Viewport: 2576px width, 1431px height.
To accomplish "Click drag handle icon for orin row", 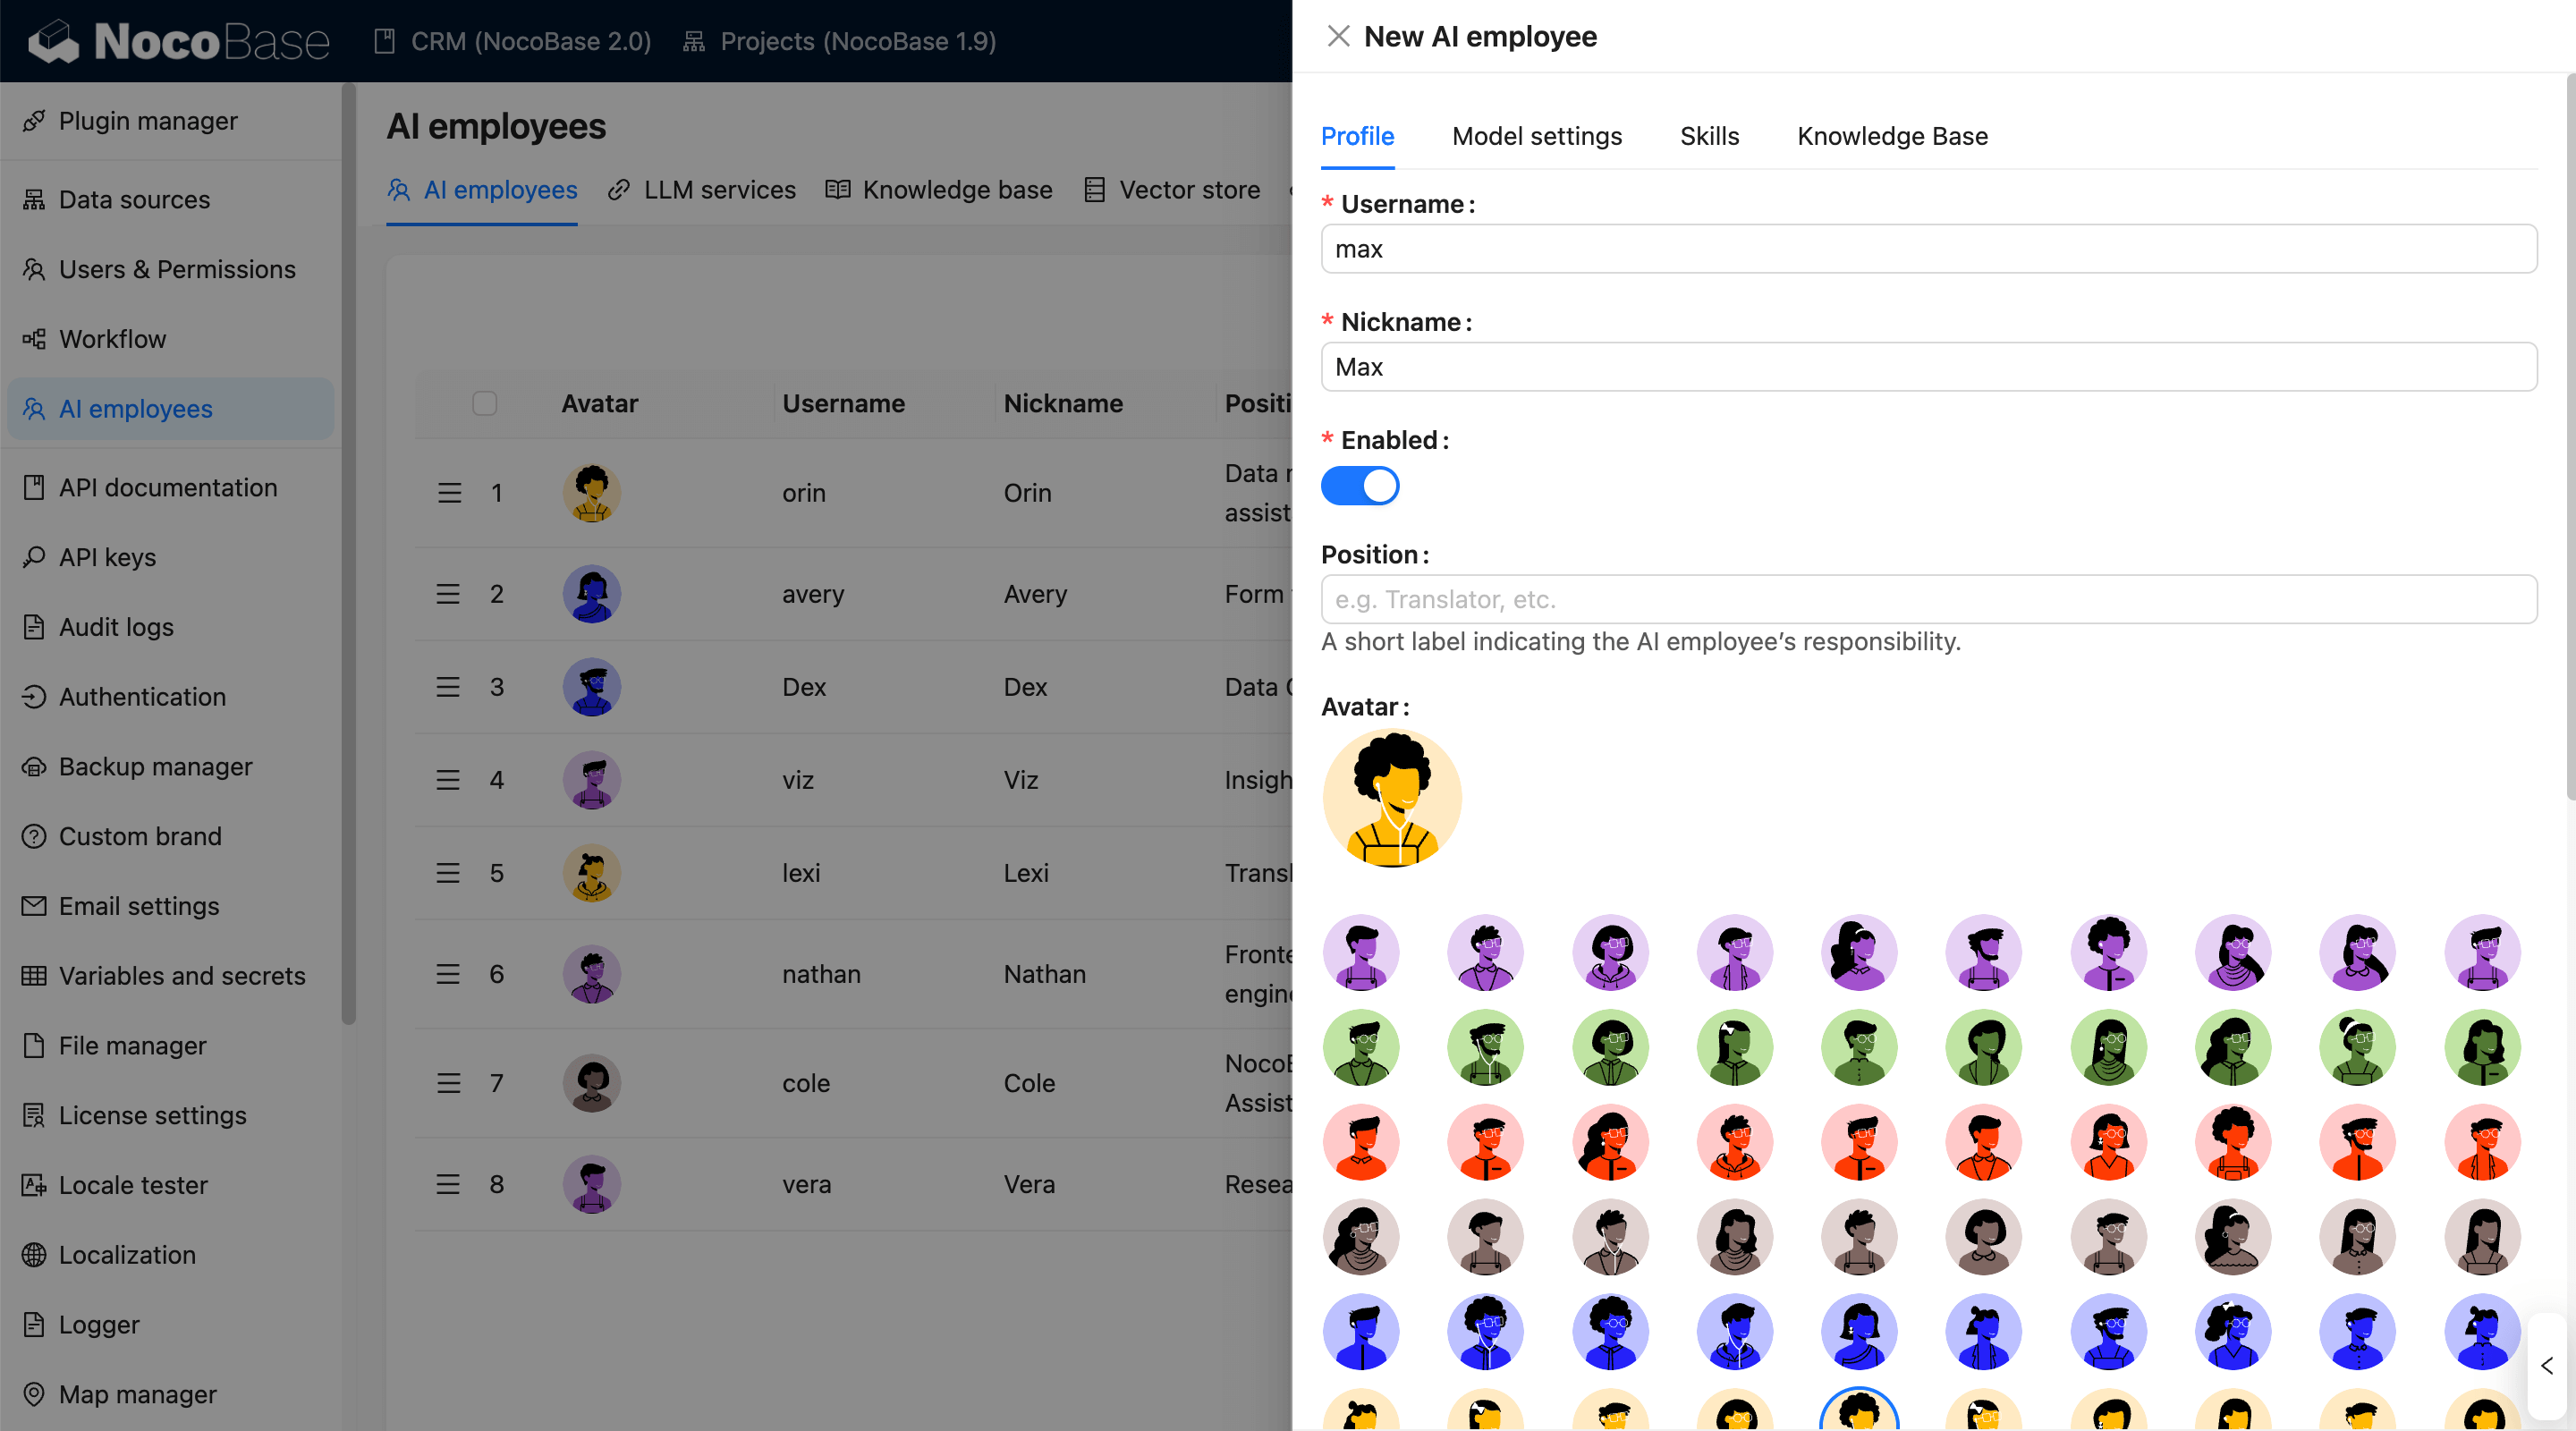I will [449, 493].
